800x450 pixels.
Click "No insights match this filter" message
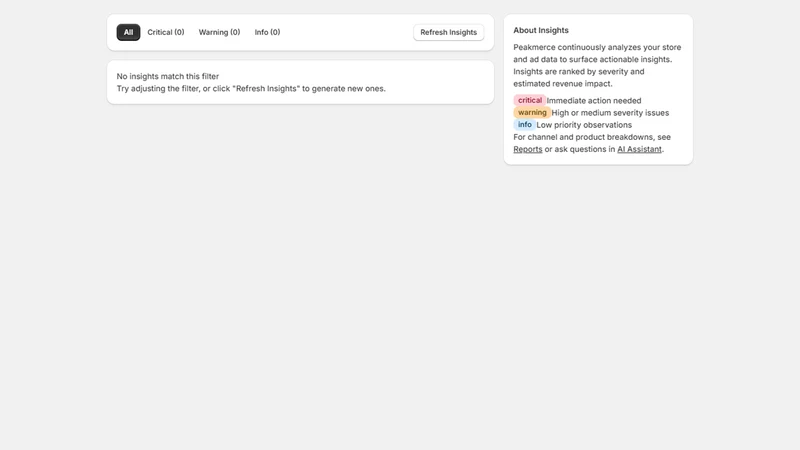(x=168, y=76)
